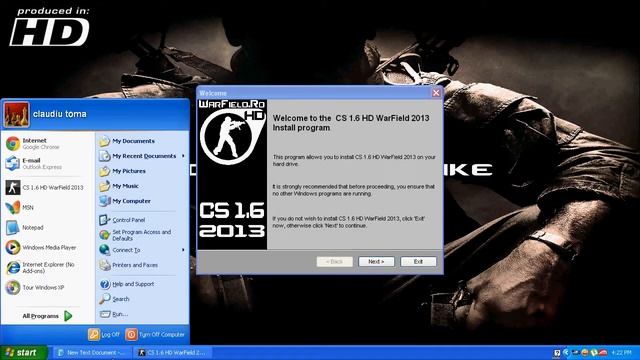Open My Computer icon
Screen dimensions: 640x360
coord(104,201)
